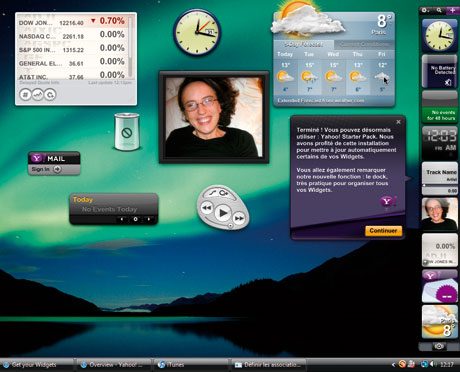Click rewind on iTunes remote widget
The width and height of the screenshot is (460, 372).
(207, 208)
